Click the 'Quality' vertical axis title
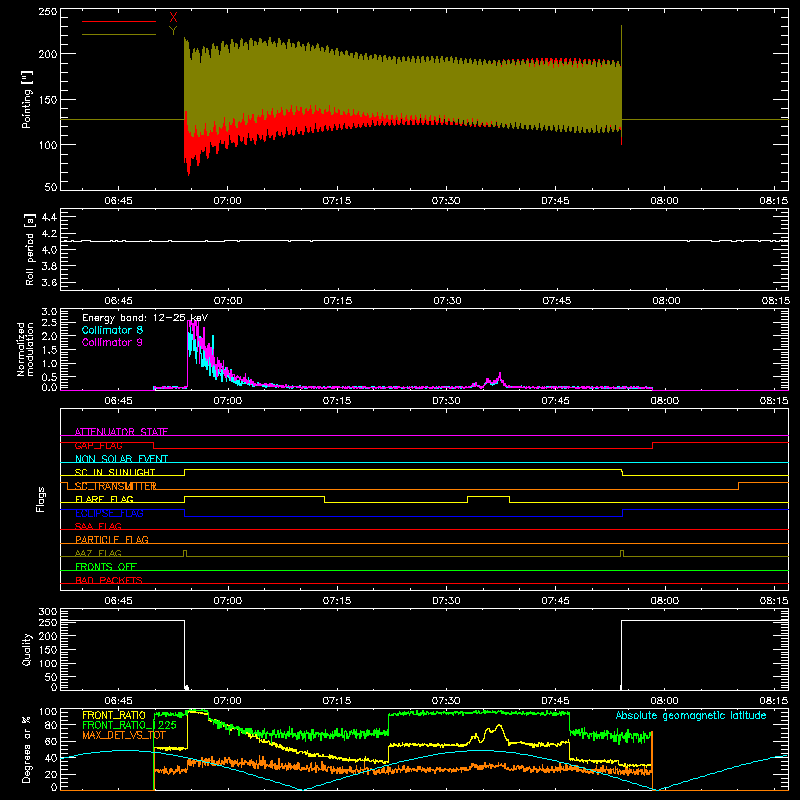This screenshot has height=800, width=800. point(27,649)
